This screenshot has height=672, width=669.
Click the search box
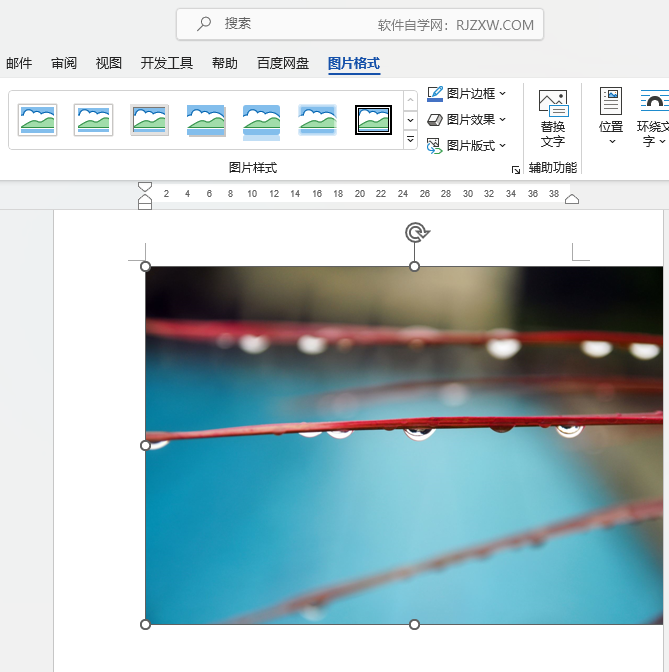click(360, 24)
